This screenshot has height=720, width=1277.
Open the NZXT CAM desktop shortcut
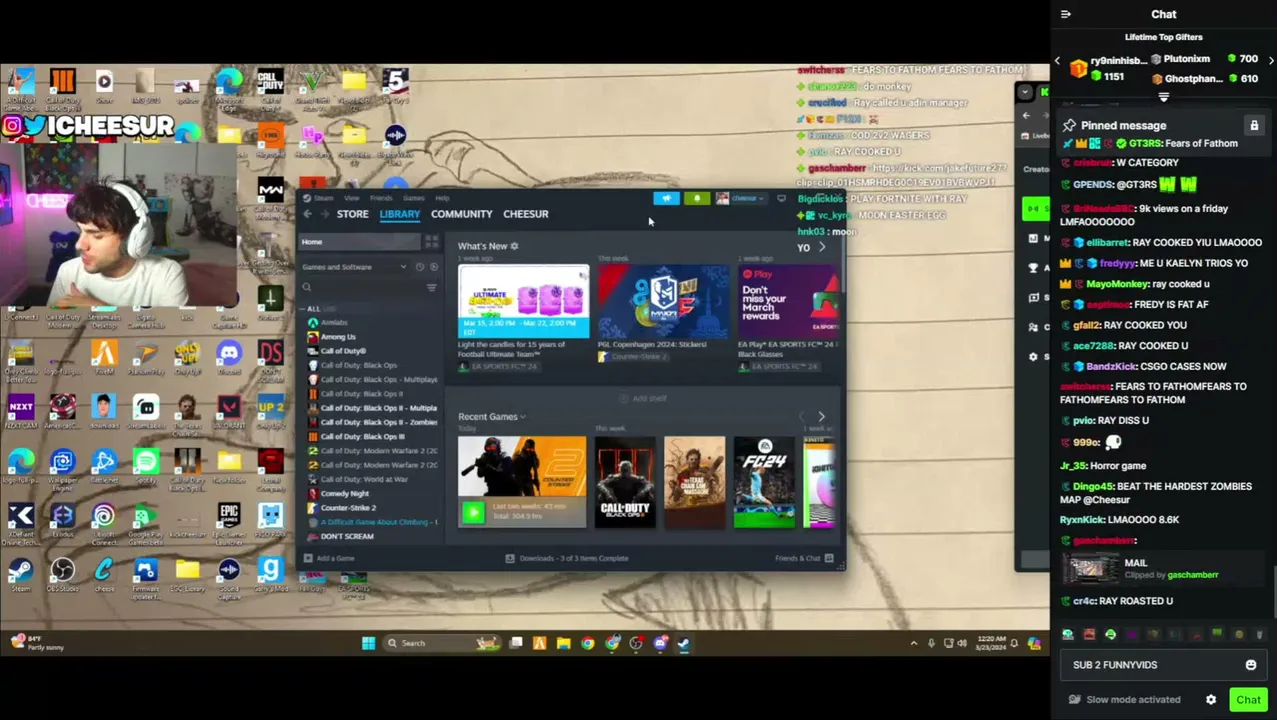21,410
